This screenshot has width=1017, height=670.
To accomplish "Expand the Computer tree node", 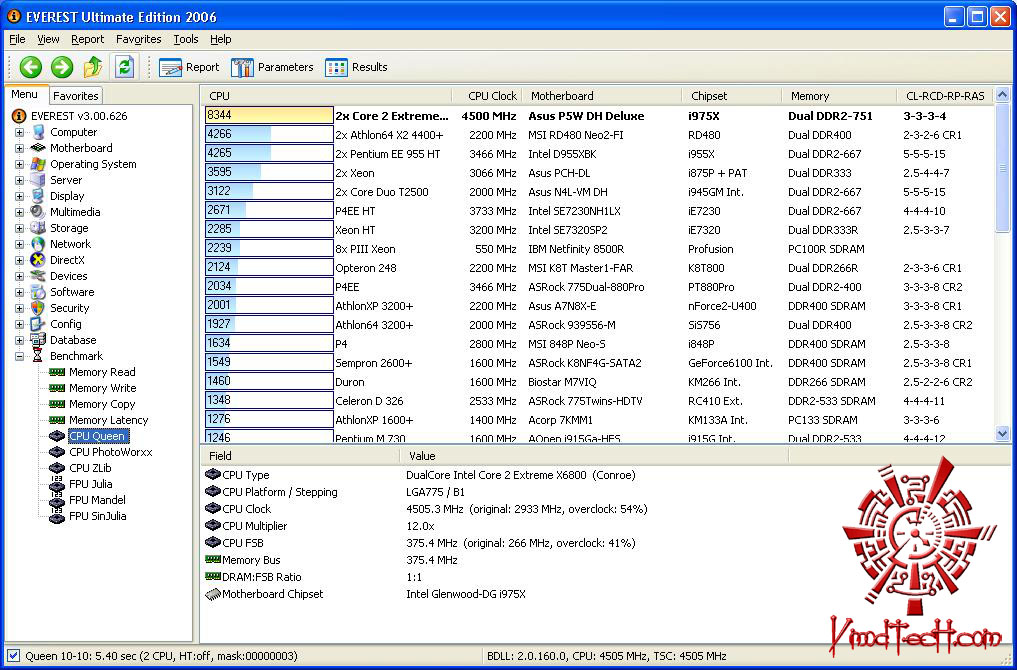I will [x=19, y=132].
